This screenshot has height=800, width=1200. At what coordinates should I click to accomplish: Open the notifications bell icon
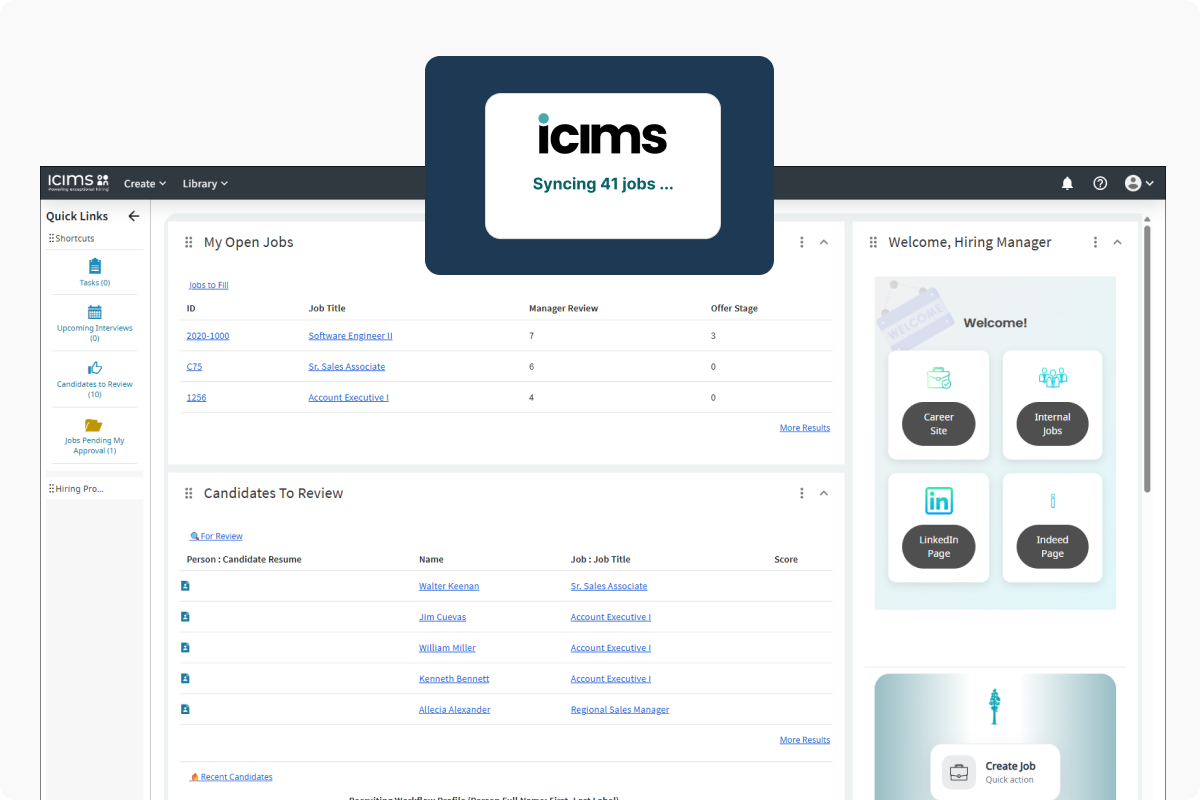click(x=1067, y=183)
